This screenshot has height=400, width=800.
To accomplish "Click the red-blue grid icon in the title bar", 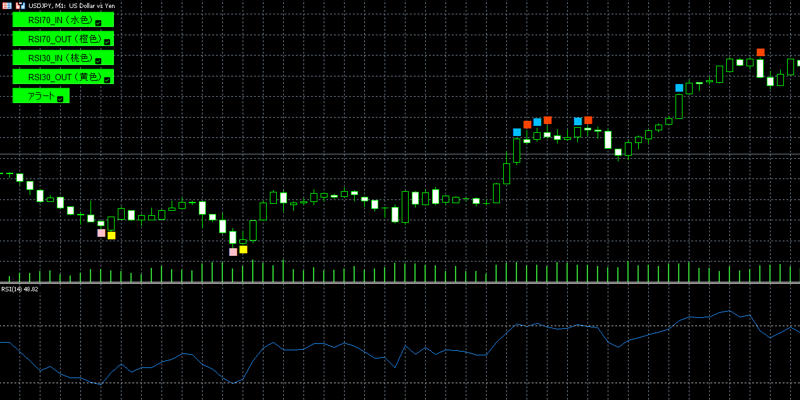I will click(6, 5).
